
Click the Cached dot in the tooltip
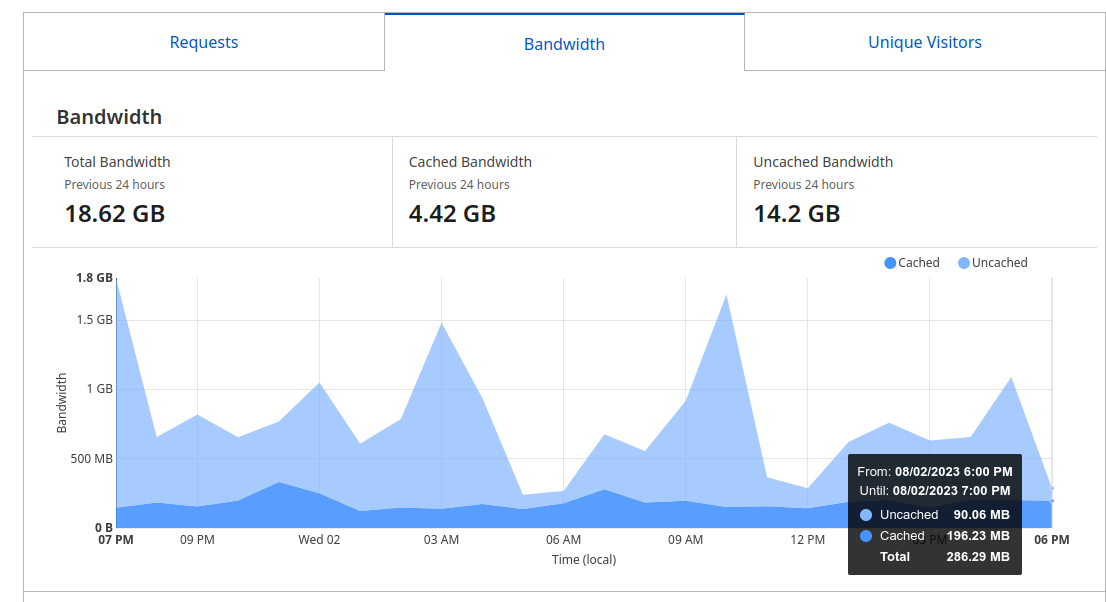point(866,536)
